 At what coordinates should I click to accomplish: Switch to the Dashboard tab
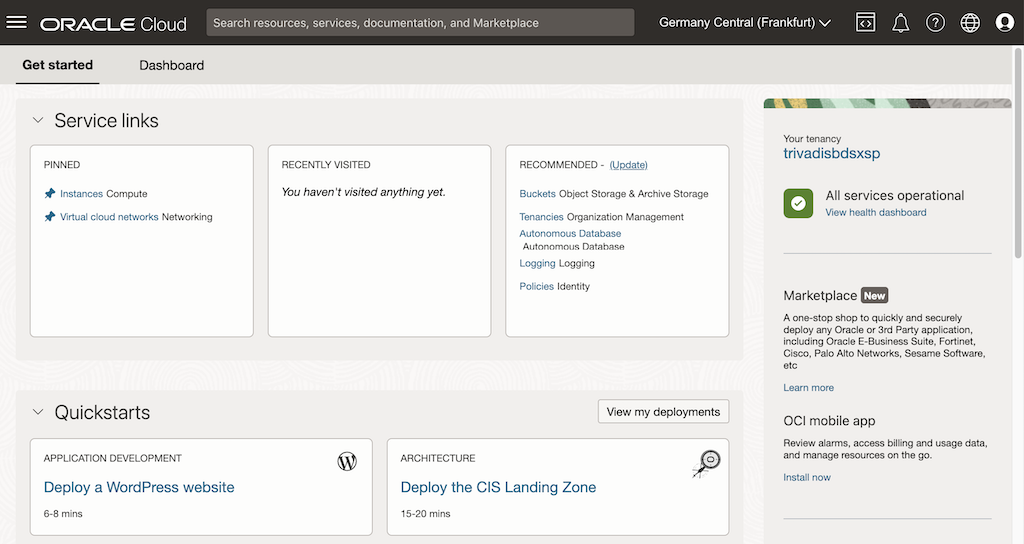click(172, 65)
